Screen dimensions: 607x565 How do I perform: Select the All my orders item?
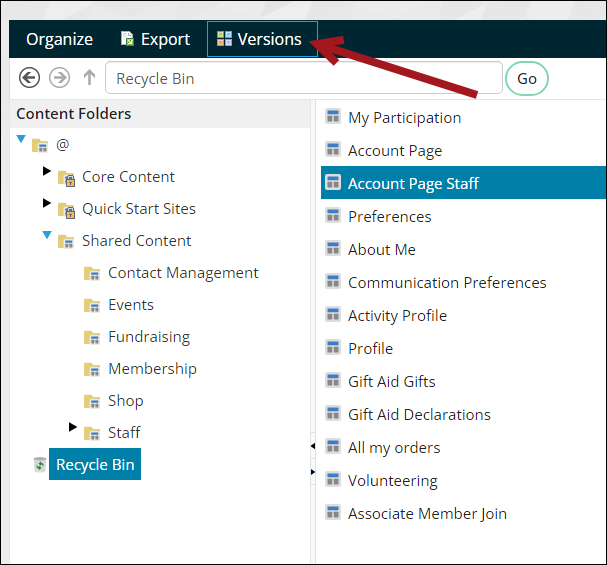394,448
